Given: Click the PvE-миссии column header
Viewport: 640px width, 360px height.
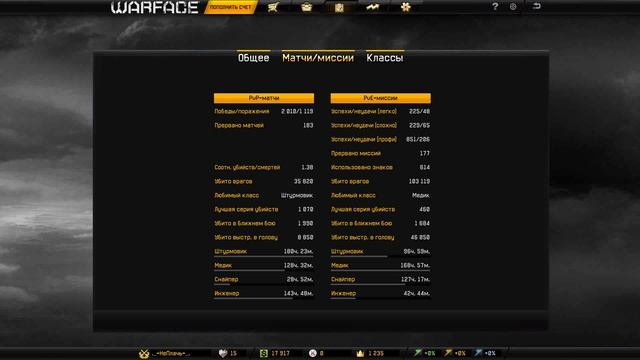Looking at the screenshot, I should 380,98.
